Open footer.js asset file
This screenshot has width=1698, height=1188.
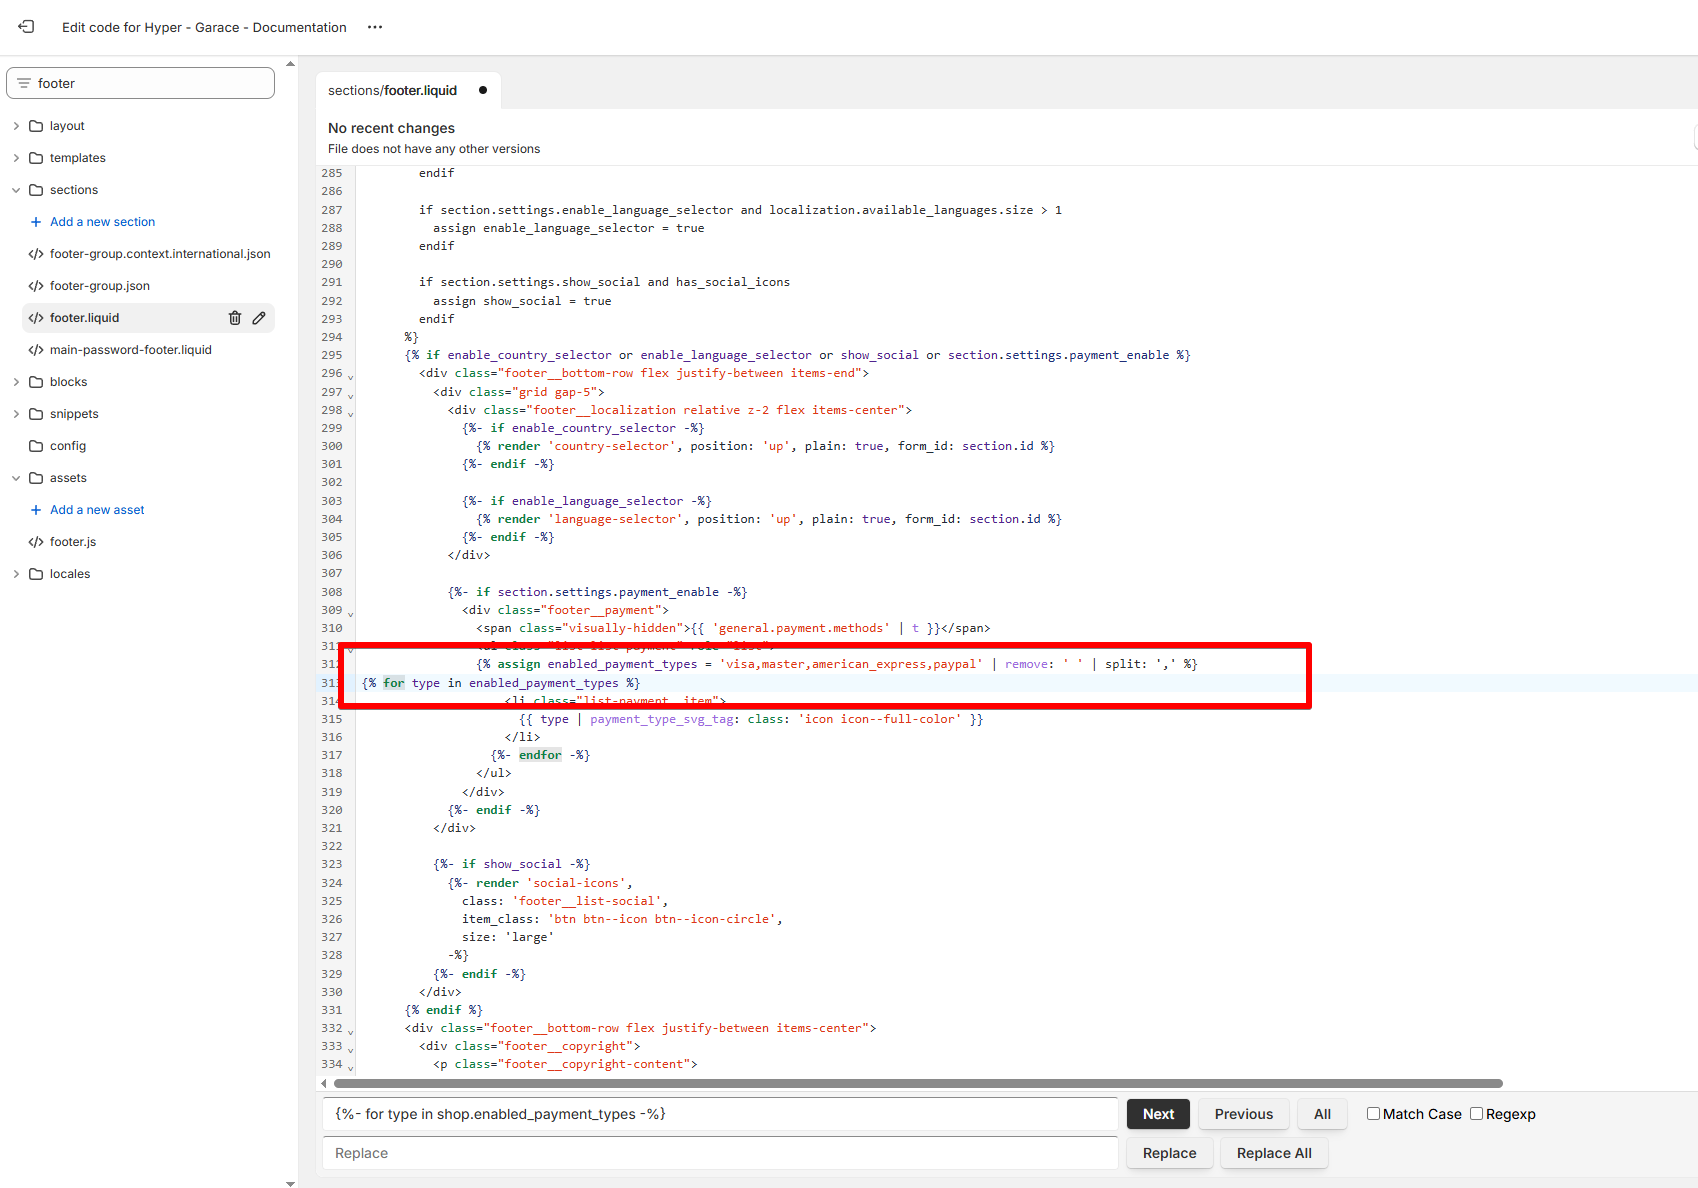pyautogui.click(x=73, y=542)
